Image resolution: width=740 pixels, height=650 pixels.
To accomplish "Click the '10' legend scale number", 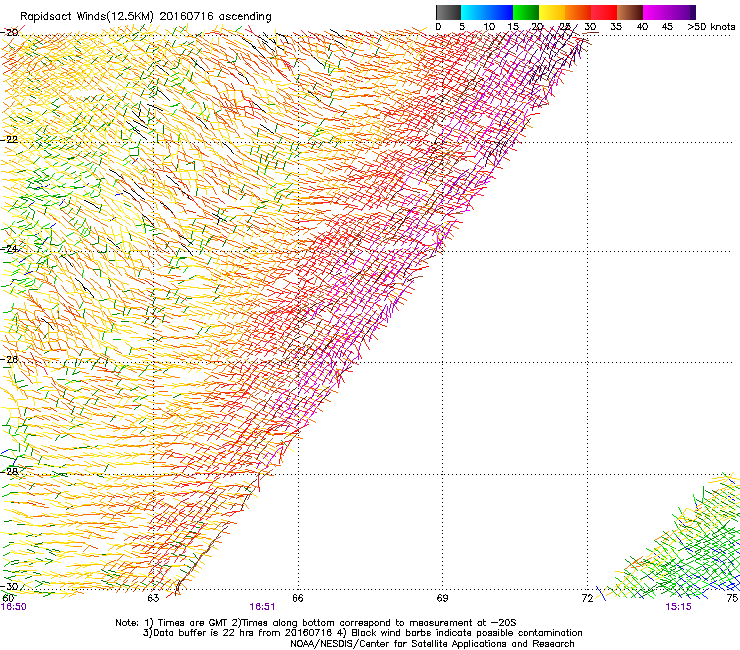I will (489, 27).
